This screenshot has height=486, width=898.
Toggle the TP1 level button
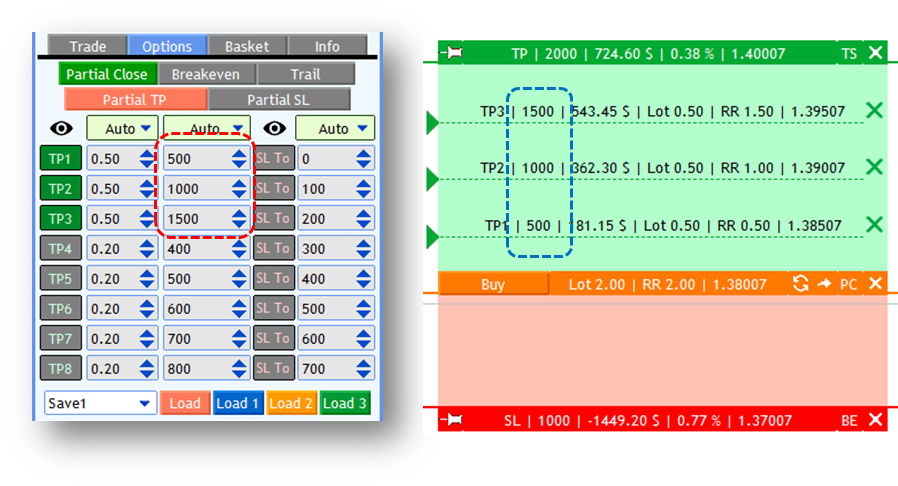click(61, 158)
